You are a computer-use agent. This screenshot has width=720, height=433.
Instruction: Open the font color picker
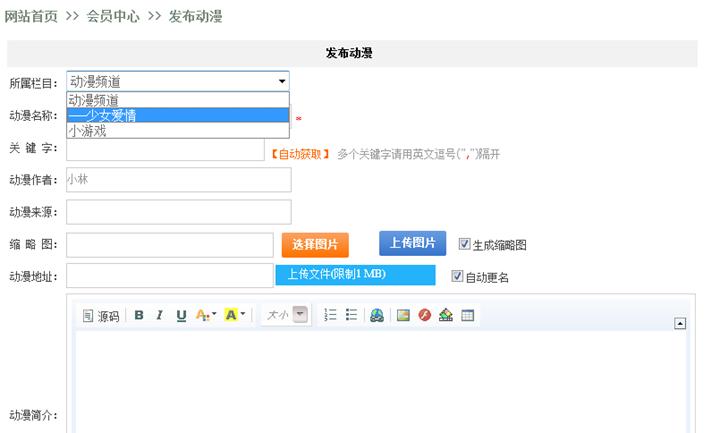click(205, 315)
